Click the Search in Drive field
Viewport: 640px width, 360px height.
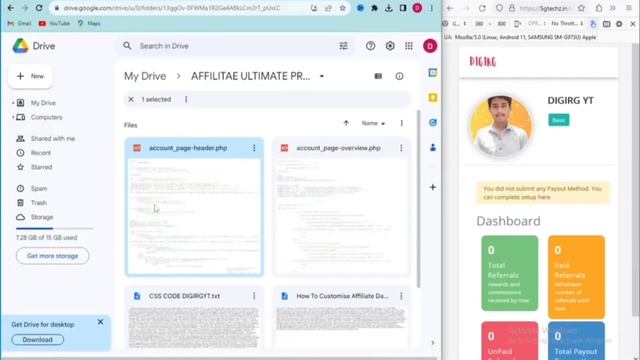(235, 46)
